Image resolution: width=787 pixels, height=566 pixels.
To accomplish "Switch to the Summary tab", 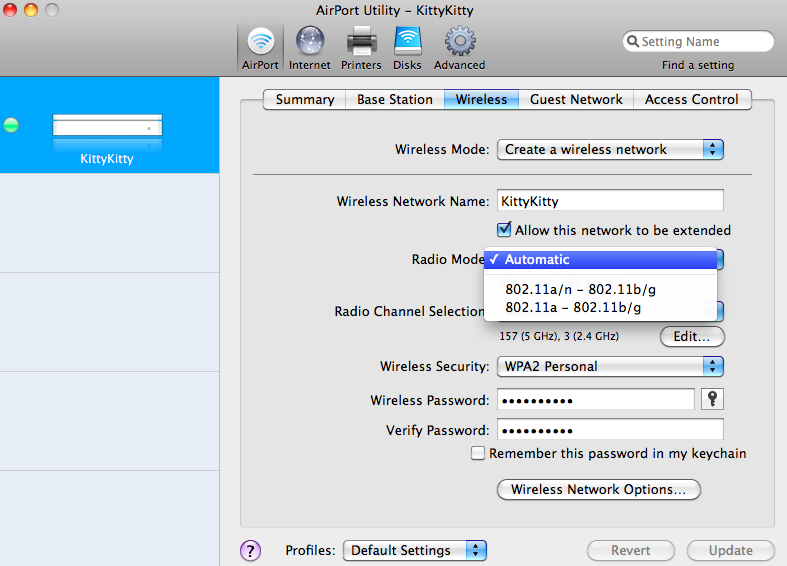I will point(305,99).
